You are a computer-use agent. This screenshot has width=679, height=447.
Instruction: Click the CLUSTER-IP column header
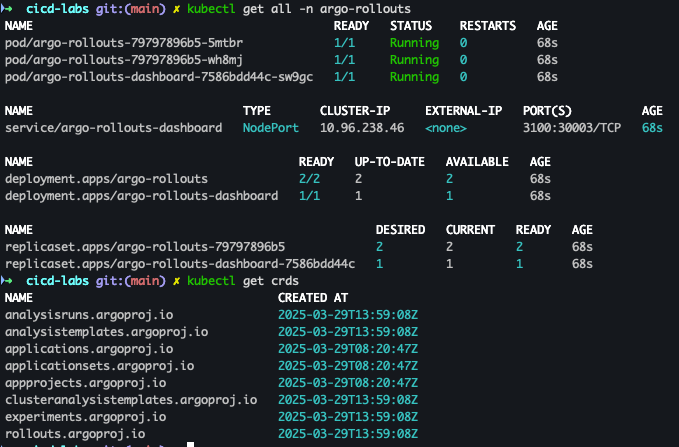355,111
